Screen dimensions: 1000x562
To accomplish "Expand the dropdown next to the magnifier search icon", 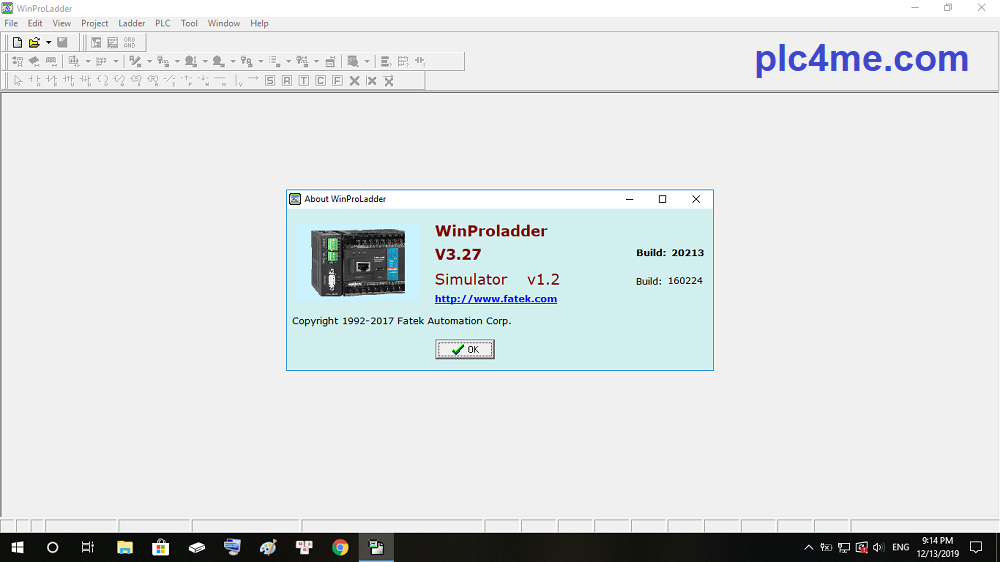I will (x=367, y=61).
